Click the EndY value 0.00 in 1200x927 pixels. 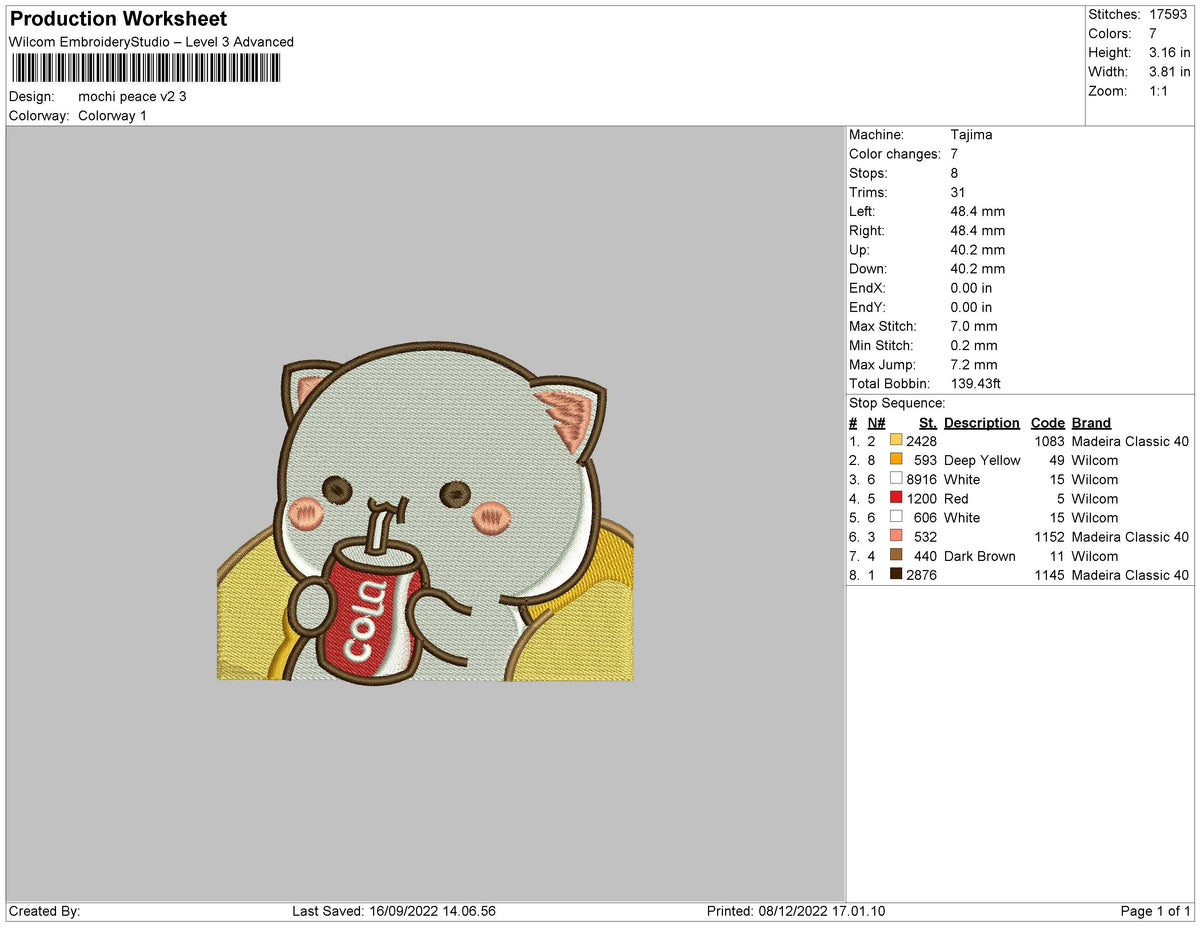tap(971, 307)
